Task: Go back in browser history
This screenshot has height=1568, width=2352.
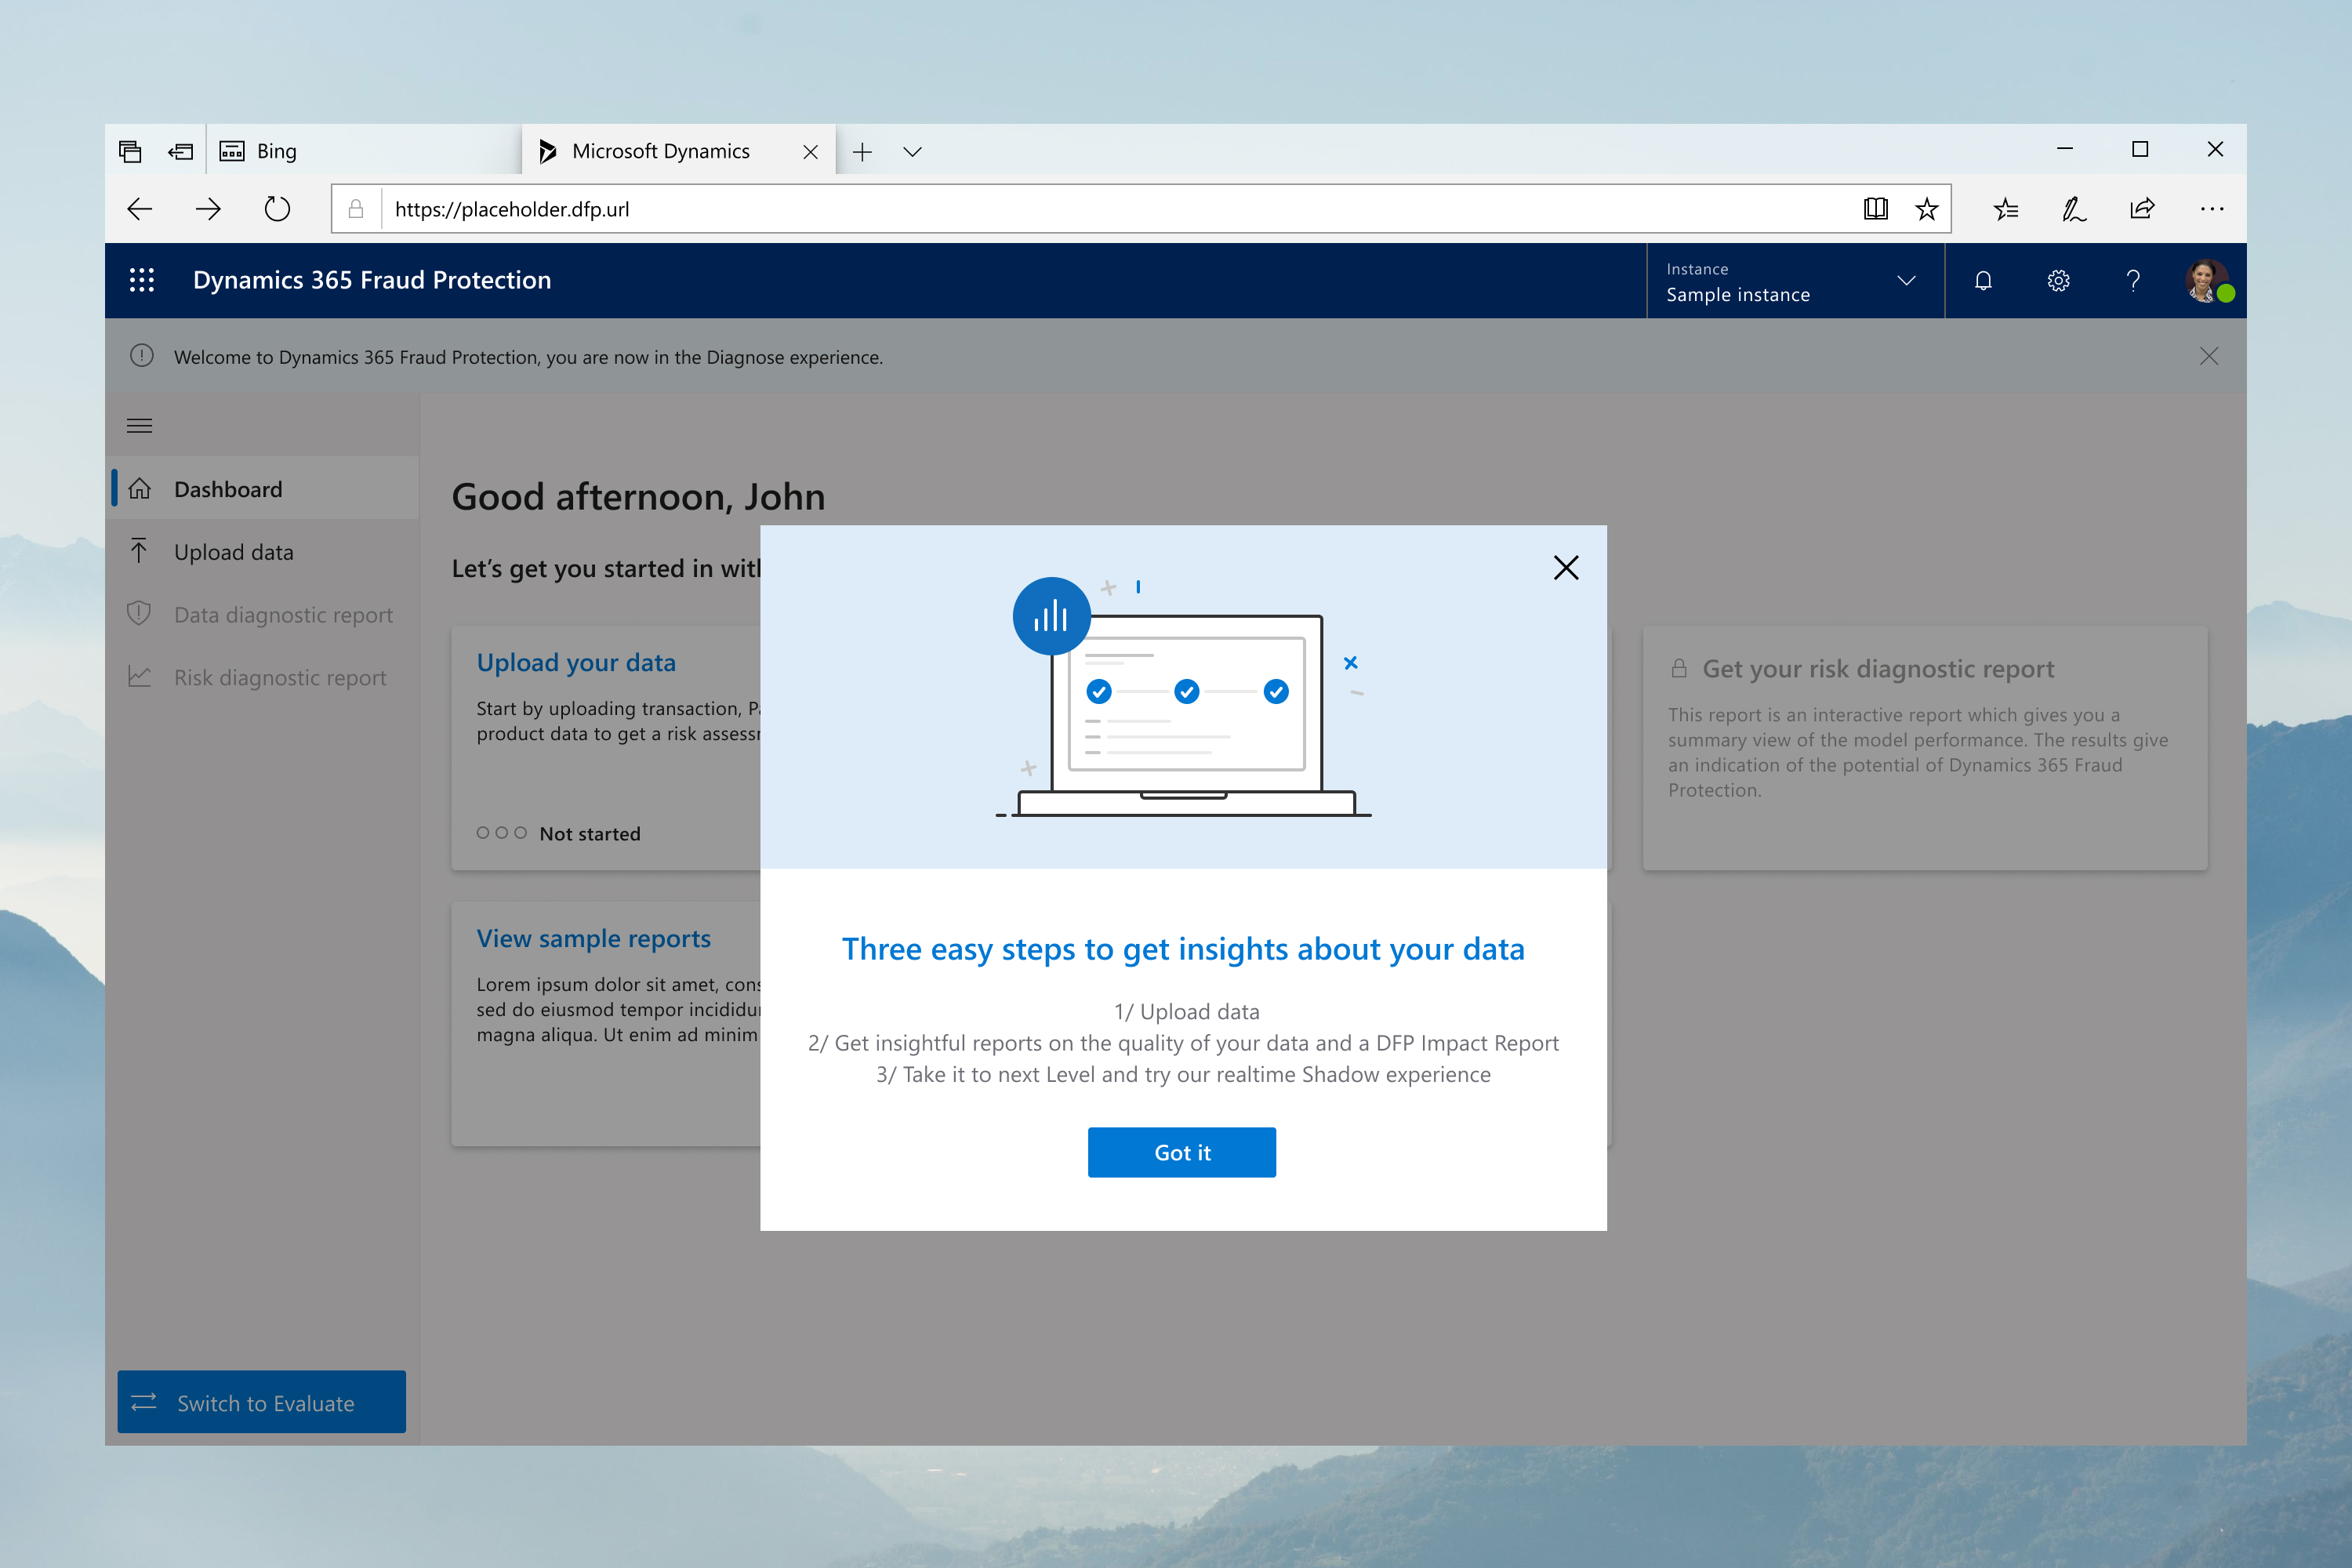Action: pyautogui.click(x=140, y=209)
